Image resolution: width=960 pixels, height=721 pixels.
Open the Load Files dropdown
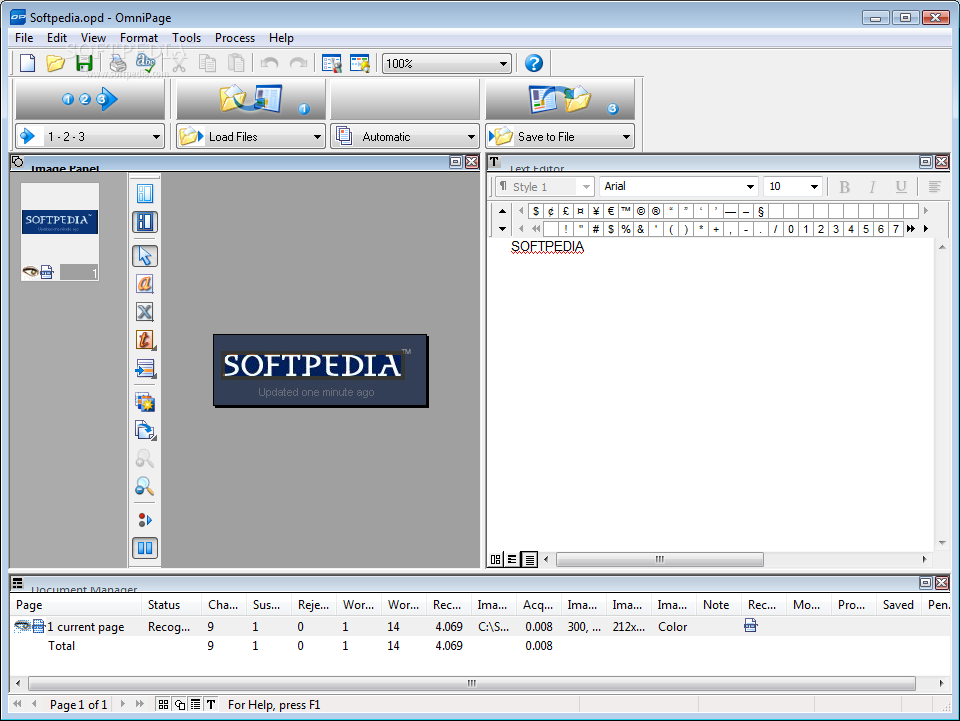coord(317,137)
